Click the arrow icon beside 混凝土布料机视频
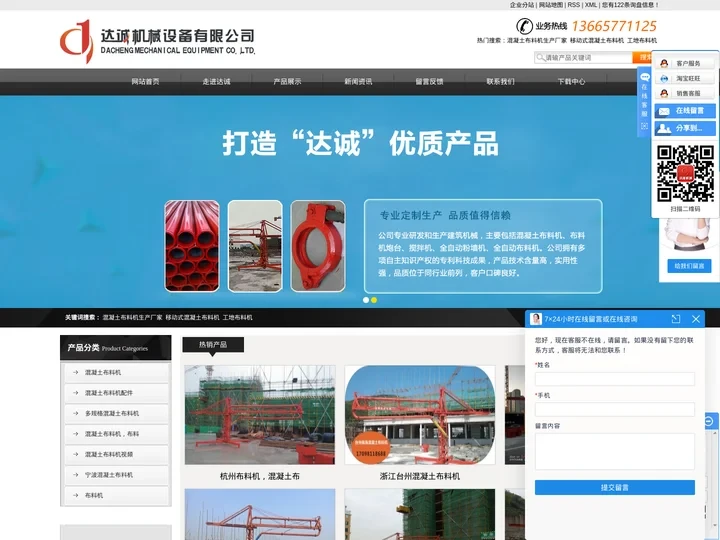720x540 pixels. (x=76, y=454)
